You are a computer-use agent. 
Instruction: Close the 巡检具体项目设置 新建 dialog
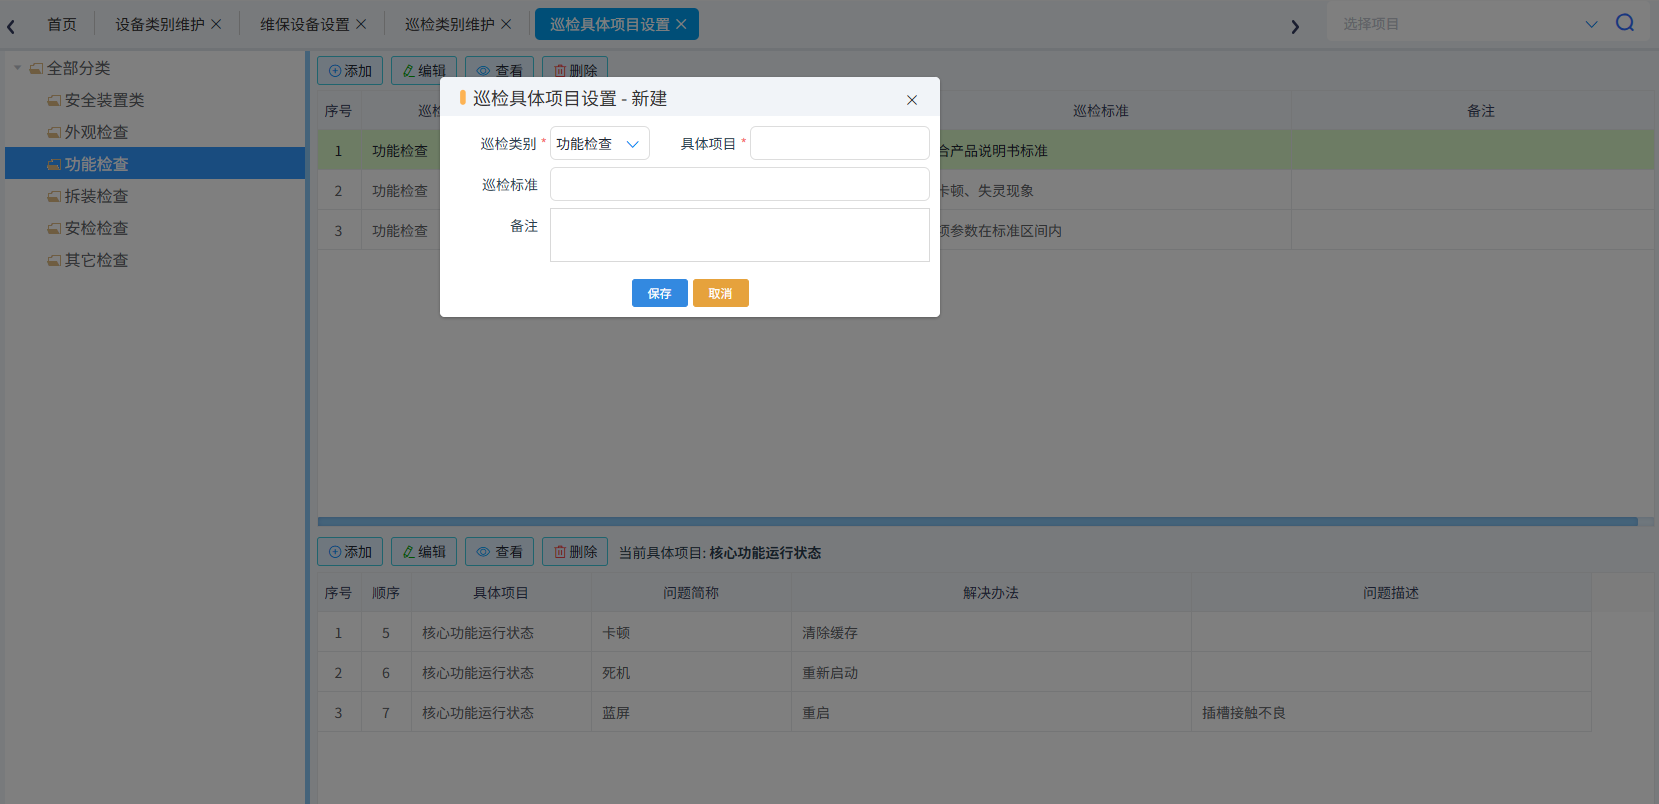[x=912, y=100]
